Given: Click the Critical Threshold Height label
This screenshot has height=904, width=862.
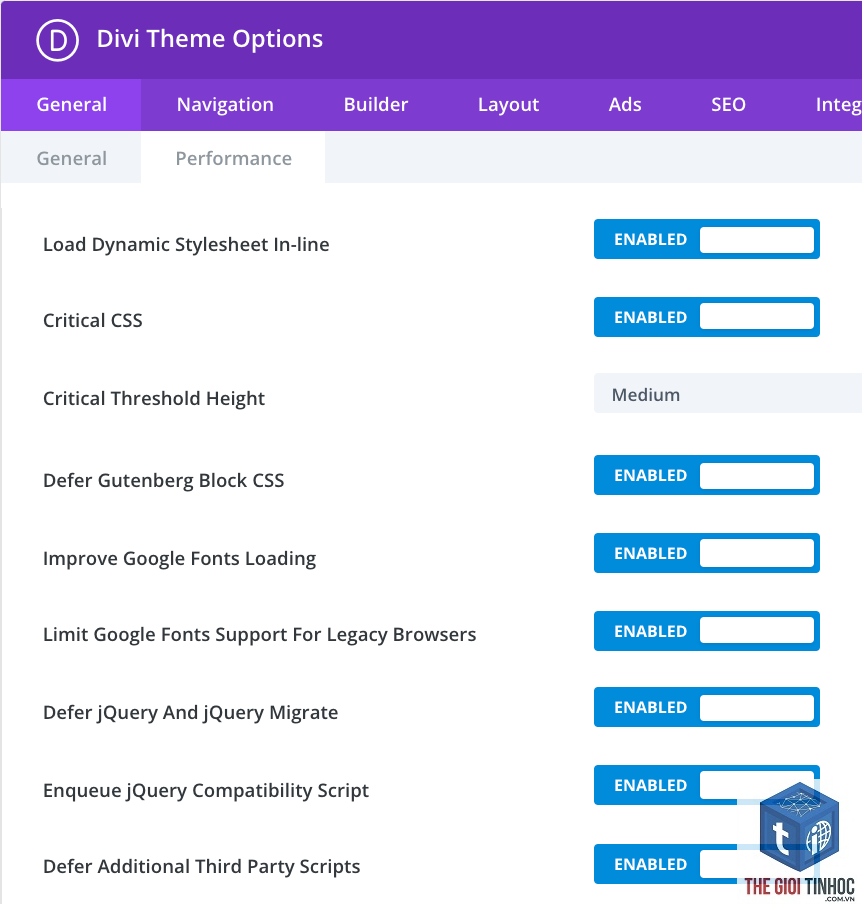Looking at the screenshot, I should pos(154,398).
